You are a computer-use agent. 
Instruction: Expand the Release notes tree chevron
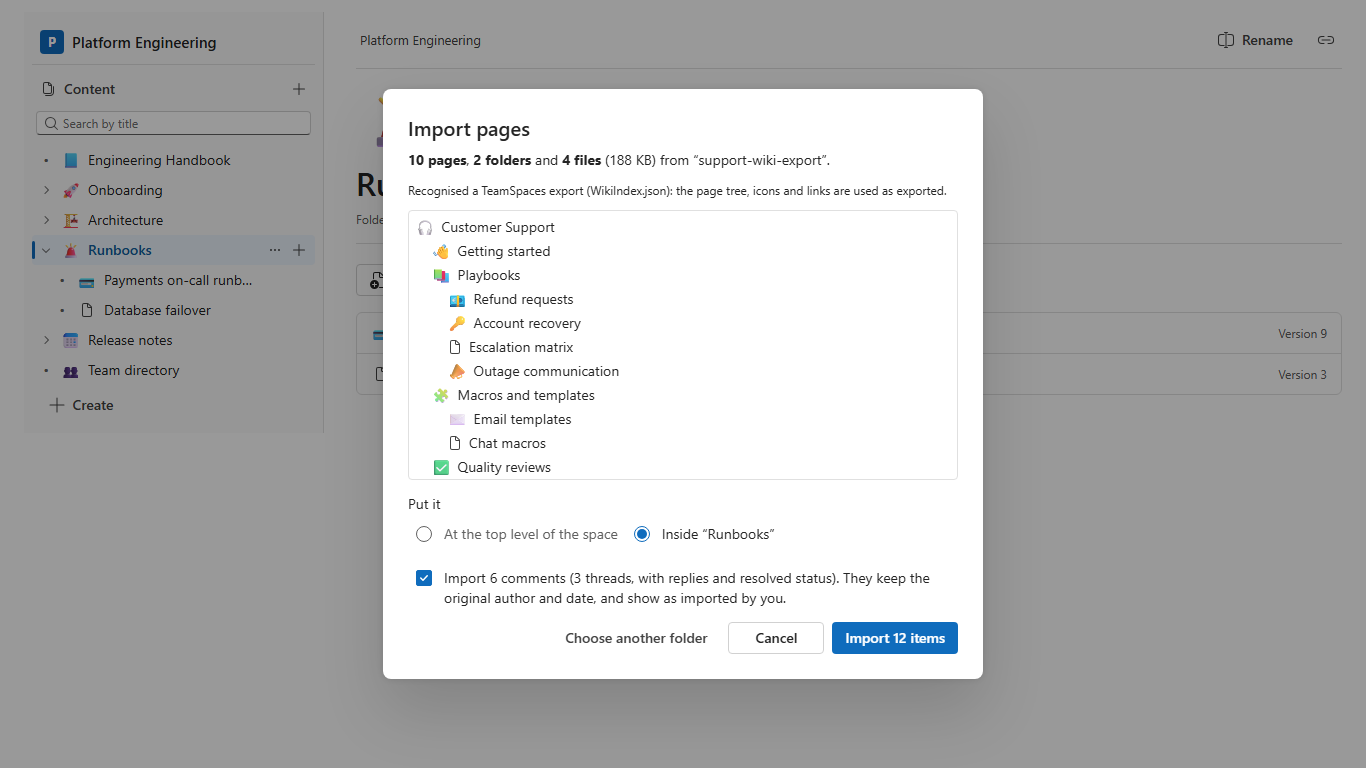46,340
